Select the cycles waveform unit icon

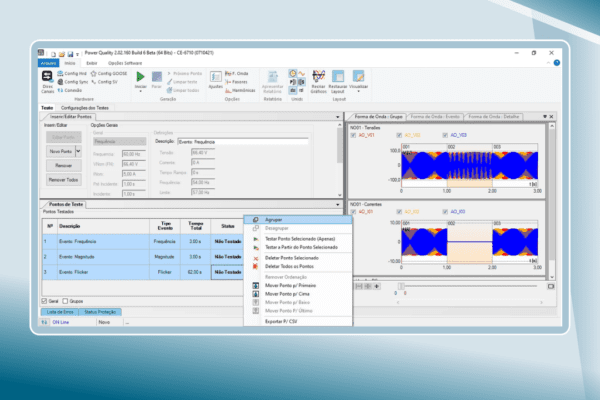point(302,73)
